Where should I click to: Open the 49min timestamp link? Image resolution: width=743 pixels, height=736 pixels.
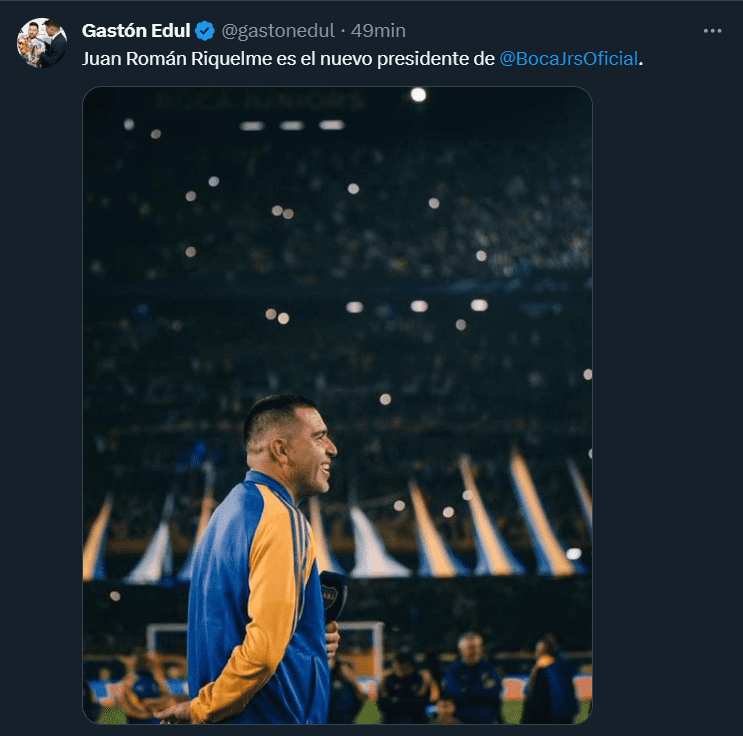(378, 31)
